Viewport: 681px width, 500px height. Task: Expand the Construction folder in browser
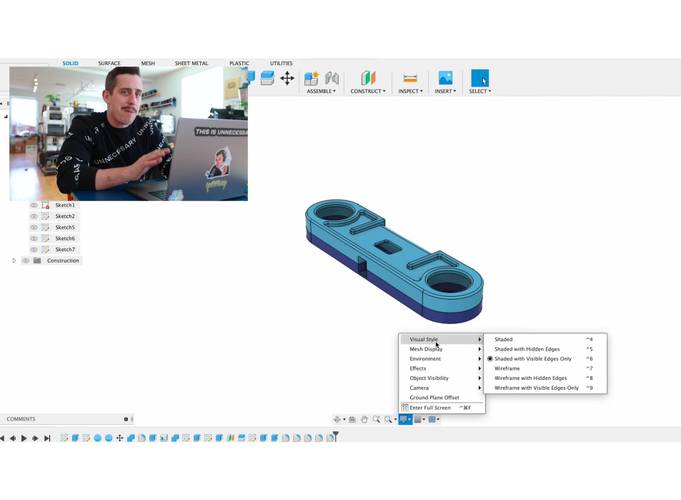(14, 261)
